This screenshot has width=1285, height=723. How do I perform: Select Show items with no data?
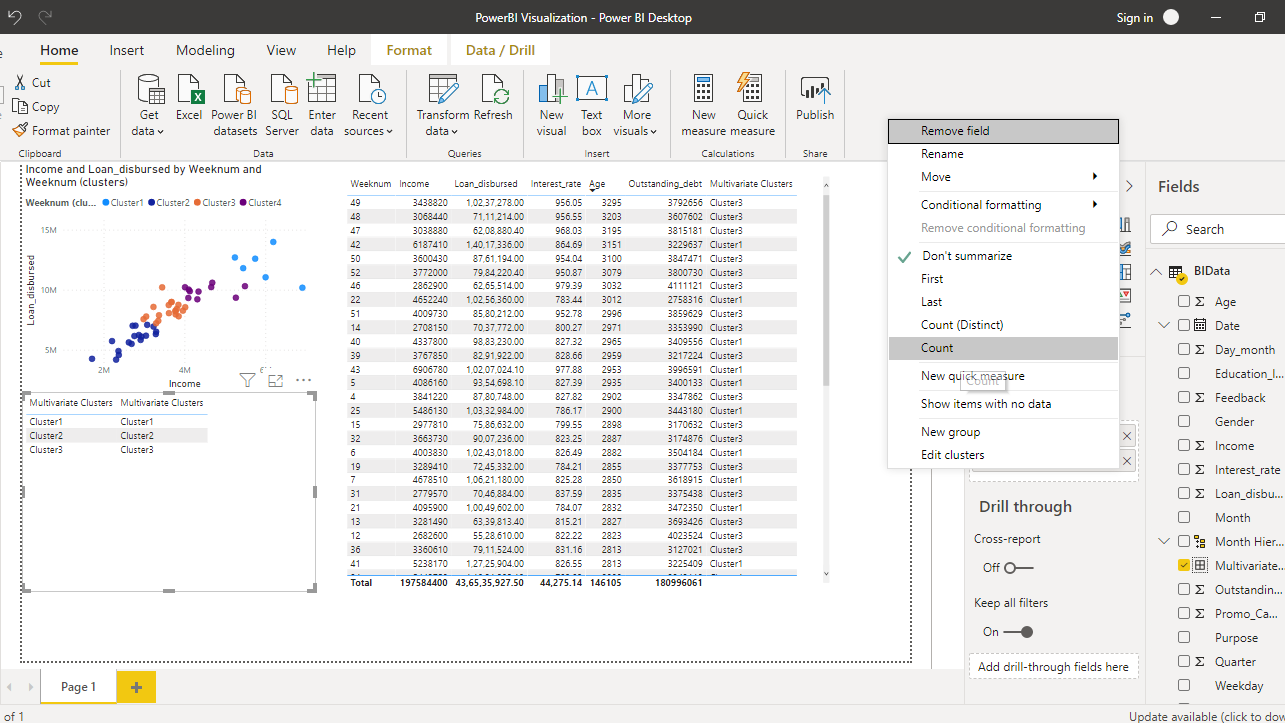click(1003, 404)
